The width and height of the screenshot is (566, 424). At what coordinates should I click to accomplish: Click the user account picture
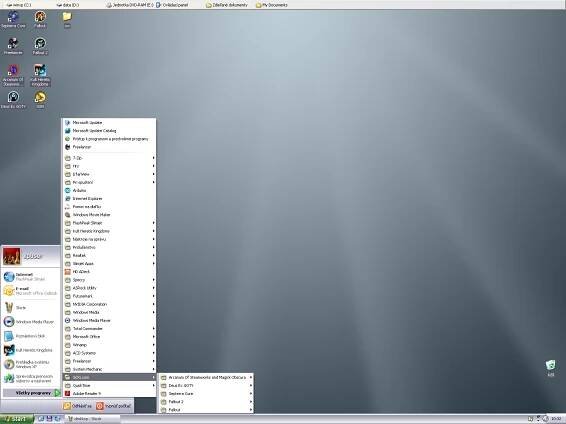(12, 256)
